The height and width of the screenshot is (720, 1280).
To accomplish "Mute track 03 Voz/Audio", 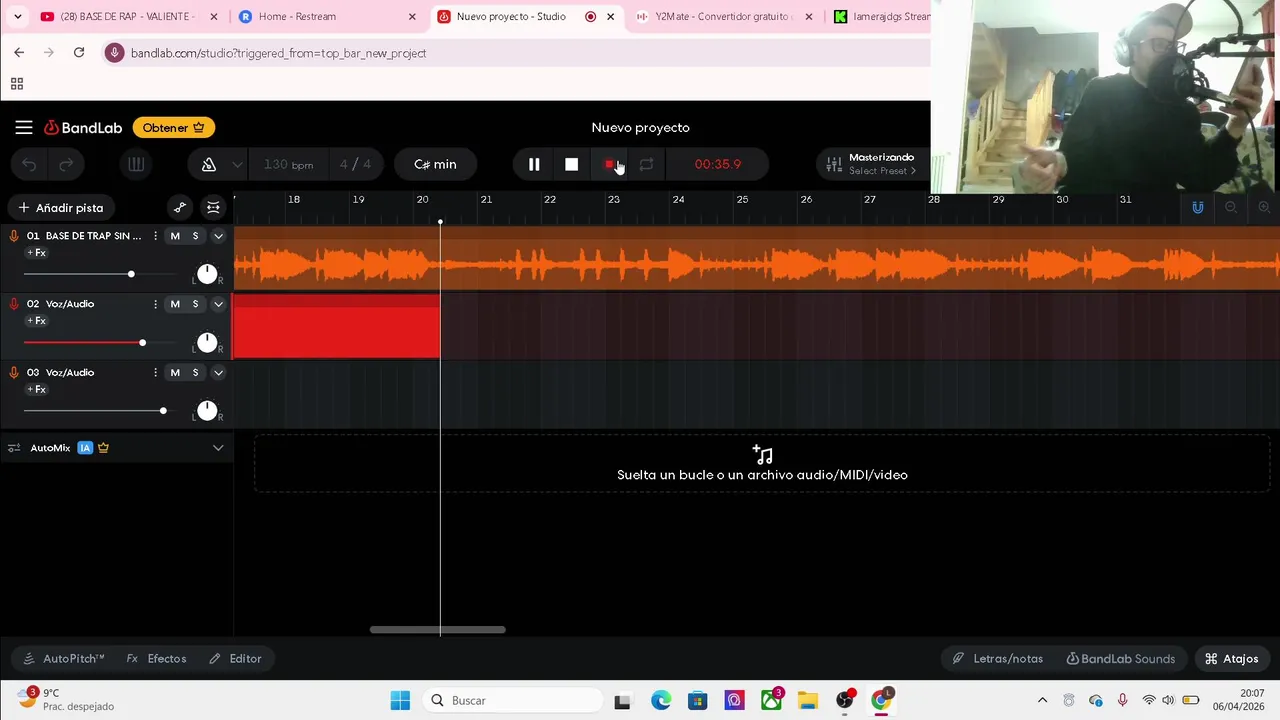I will click(175, 372).
